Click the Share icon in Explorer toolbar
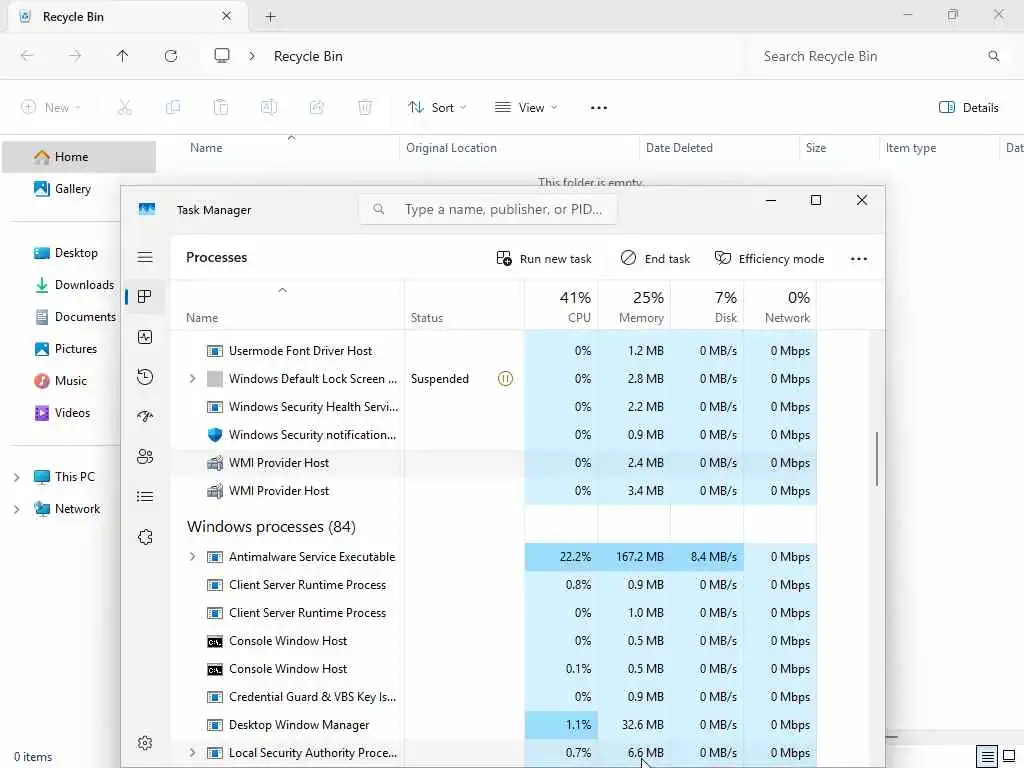The height and width of the screenshot is (768, 1024). 317,108
